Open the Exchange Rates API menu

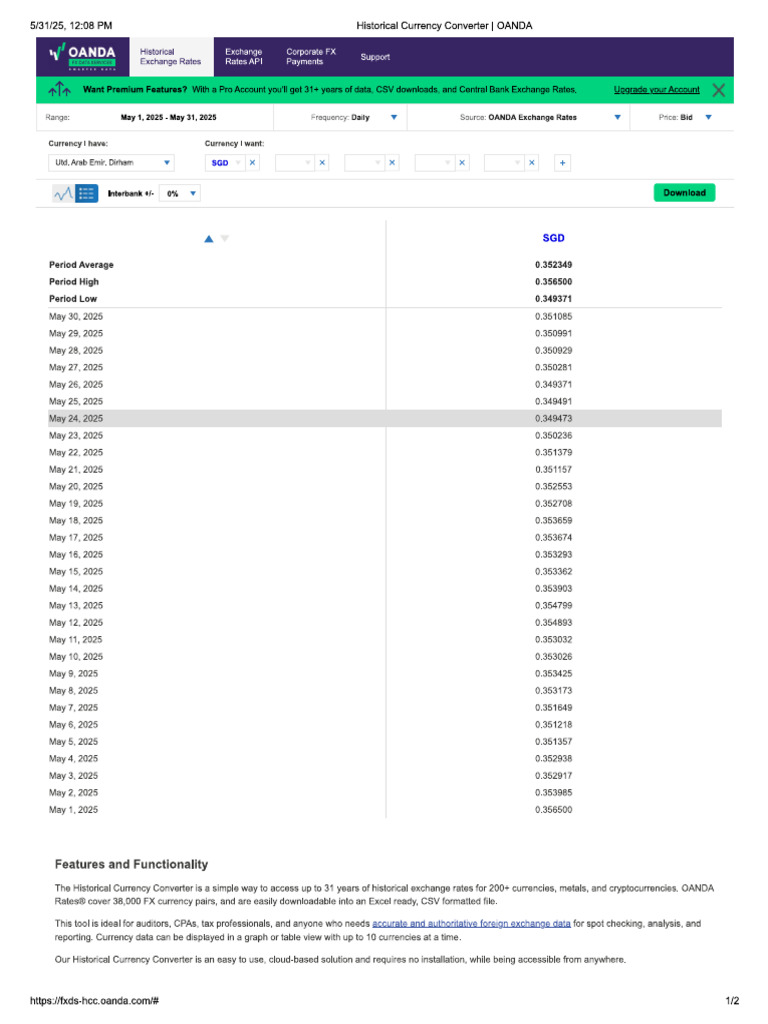point(243,57)
